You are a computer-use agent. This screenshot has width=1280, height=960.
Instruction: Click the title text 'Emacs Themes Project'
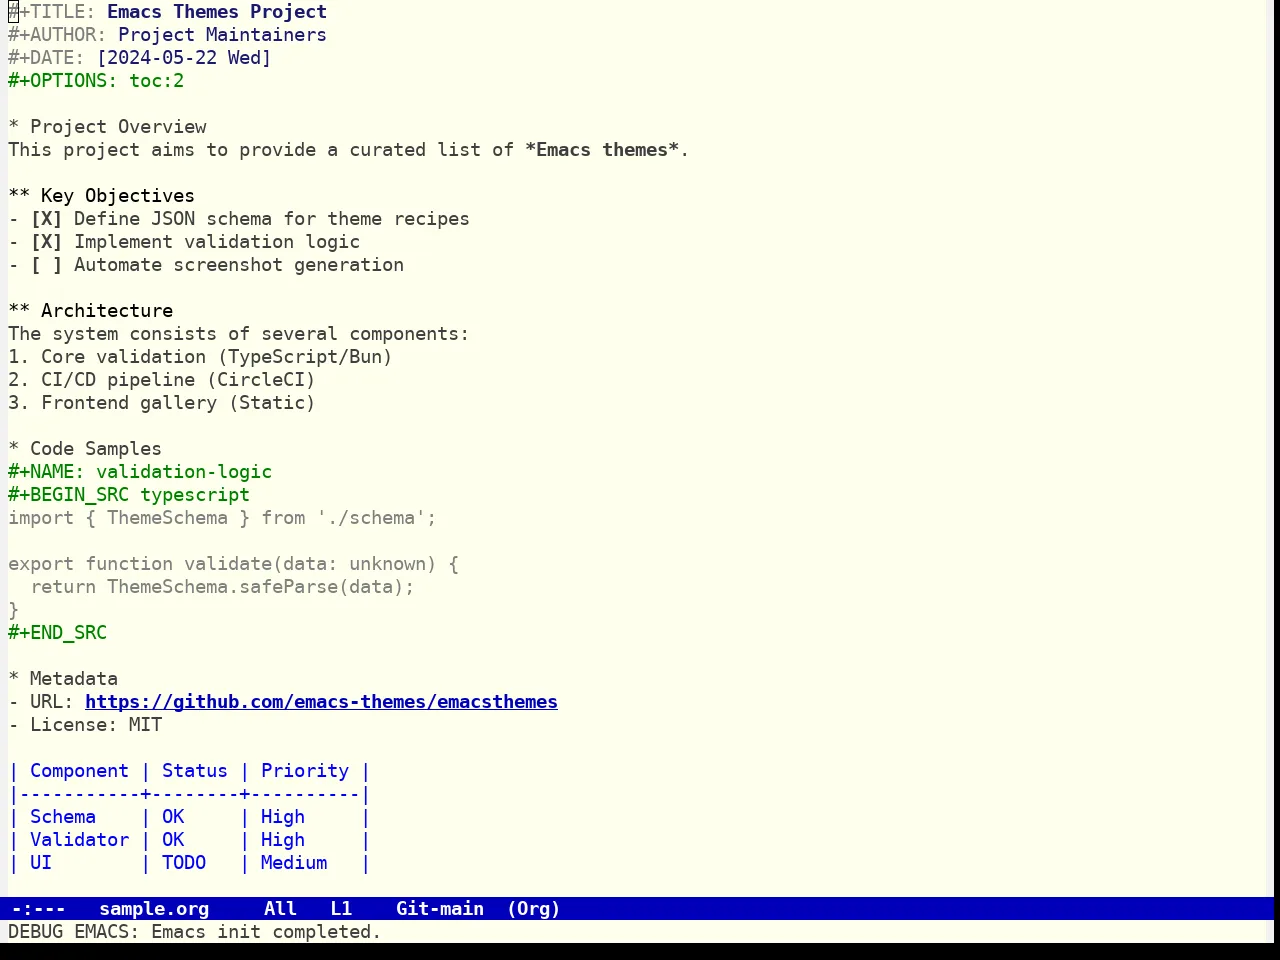217,12
